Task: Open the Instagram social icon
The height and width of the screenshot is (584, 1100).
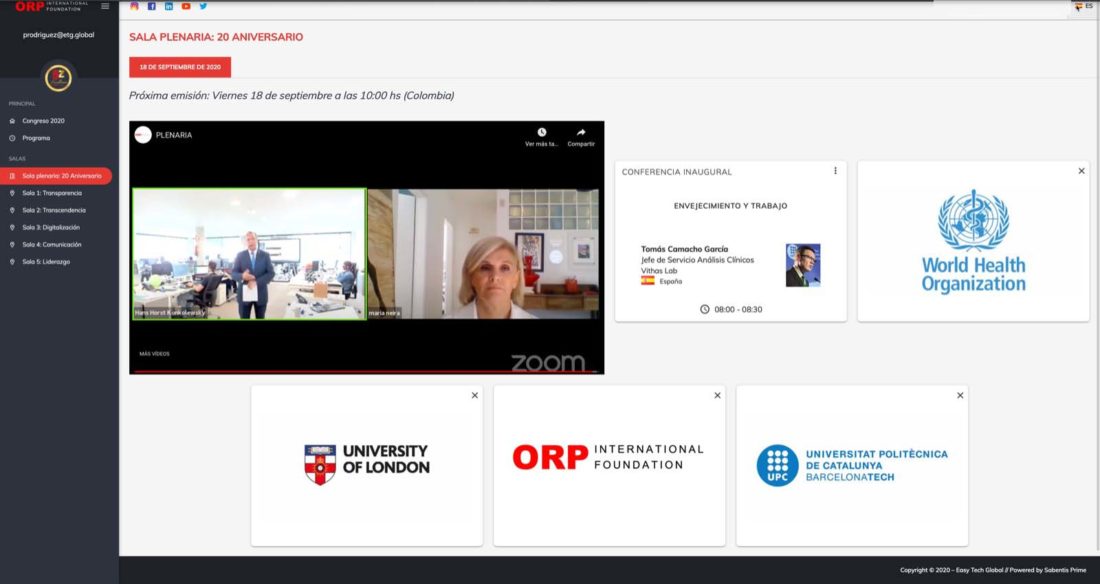Action: click(134, 6)
